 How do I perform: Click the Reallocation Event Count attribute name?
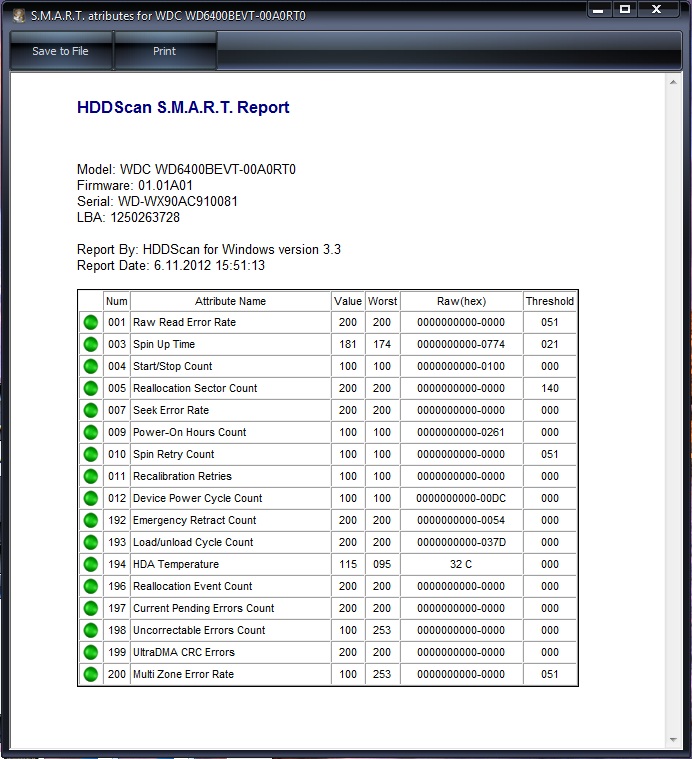(193, 587)
